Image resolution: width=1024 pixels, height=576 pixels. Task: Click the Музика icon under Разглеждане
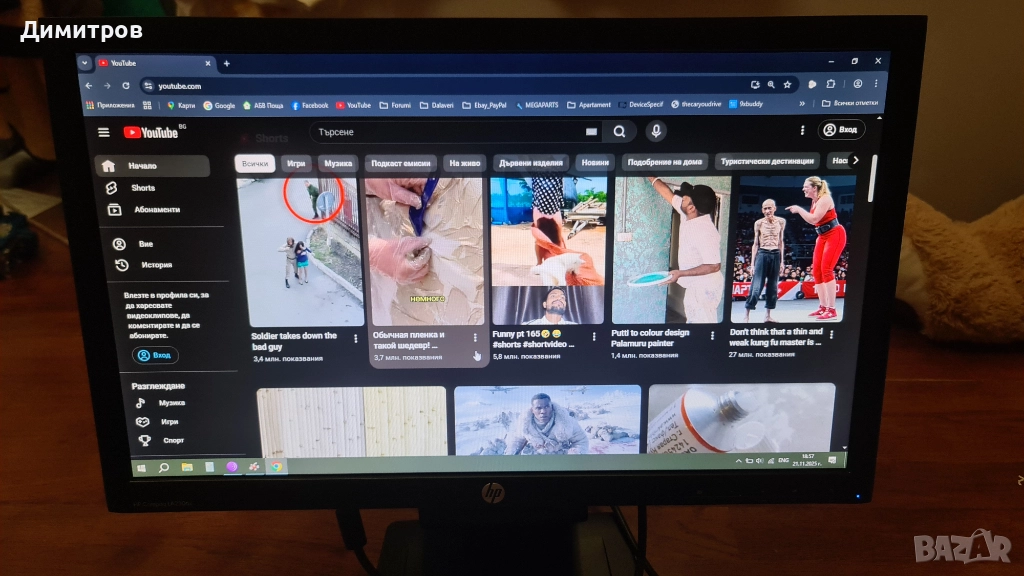point(143,403)
